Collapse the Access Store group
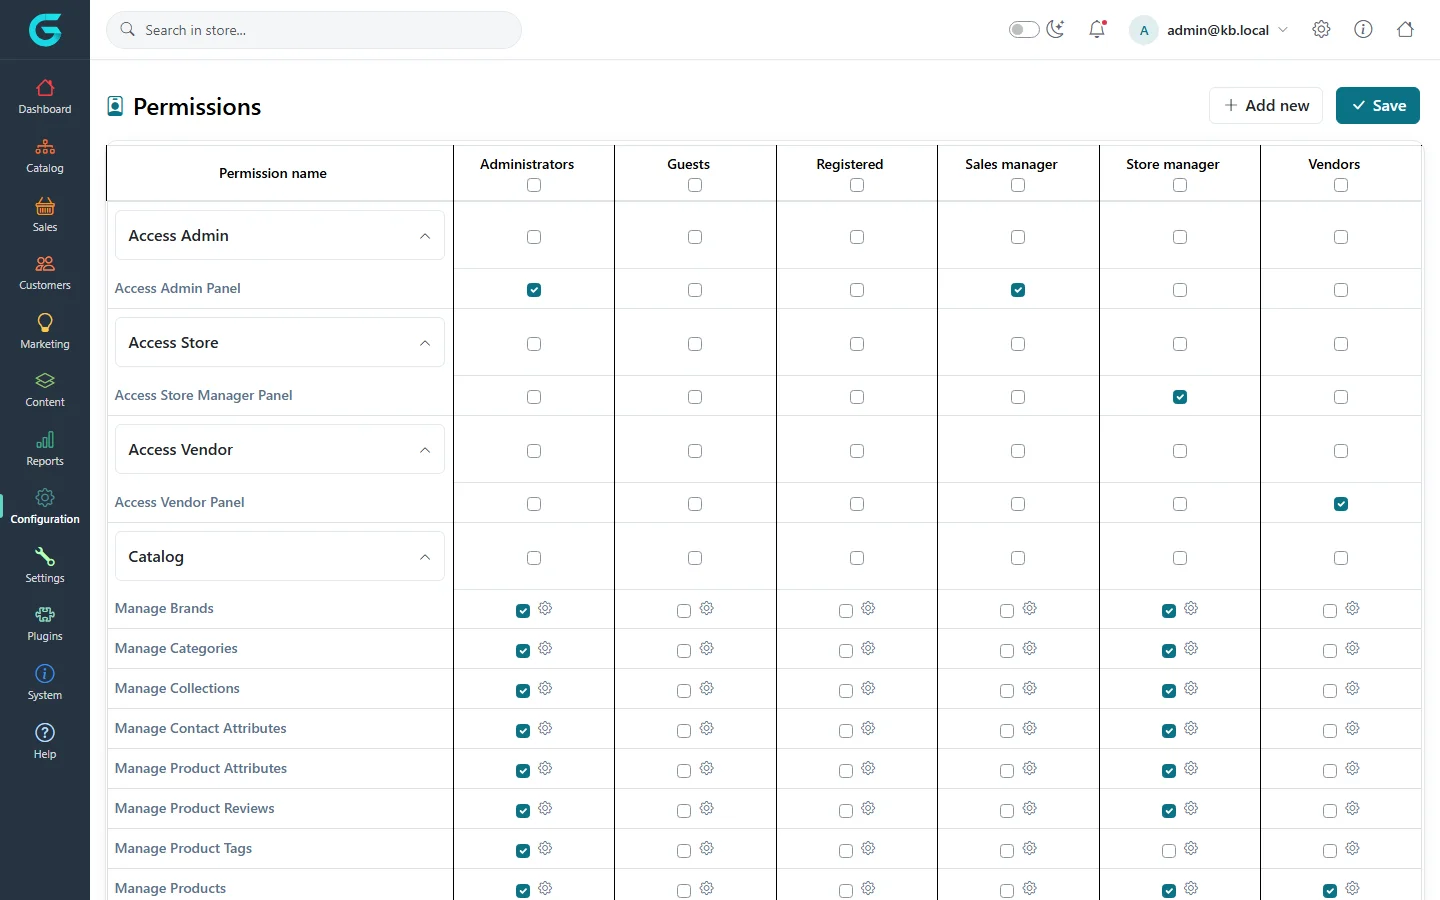The height and width of the screenshot is (900, 1440). 280,342
